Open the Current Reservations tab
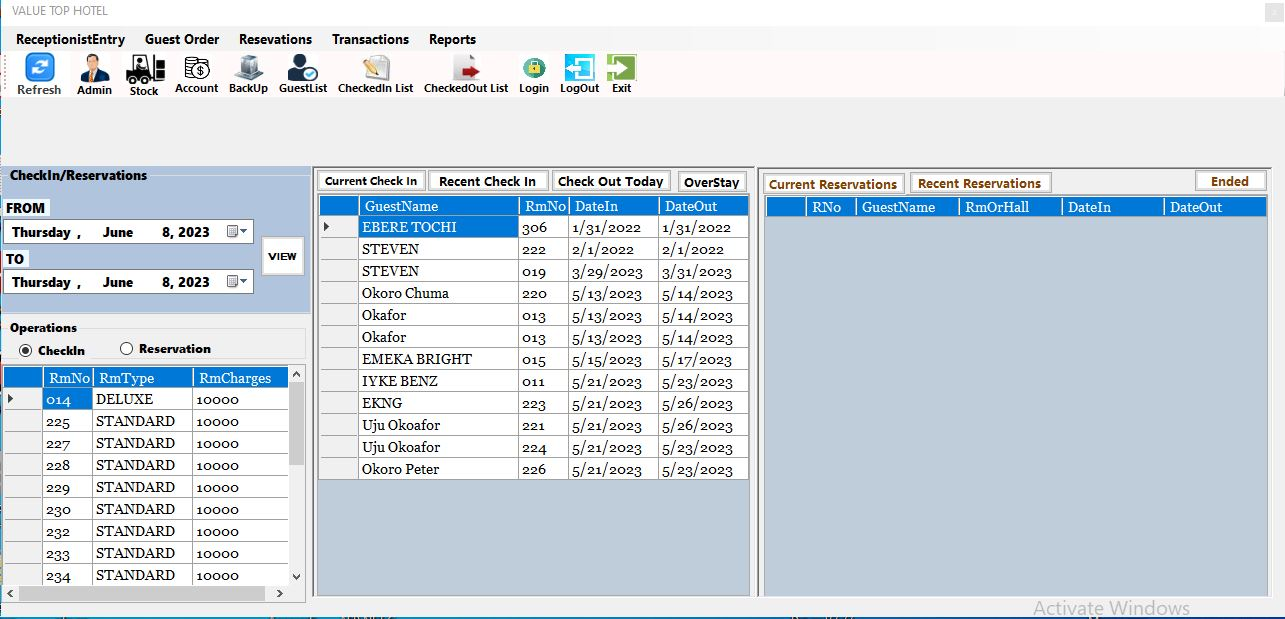This screenshot has width=1285, height=619. [x=833, y=184]
